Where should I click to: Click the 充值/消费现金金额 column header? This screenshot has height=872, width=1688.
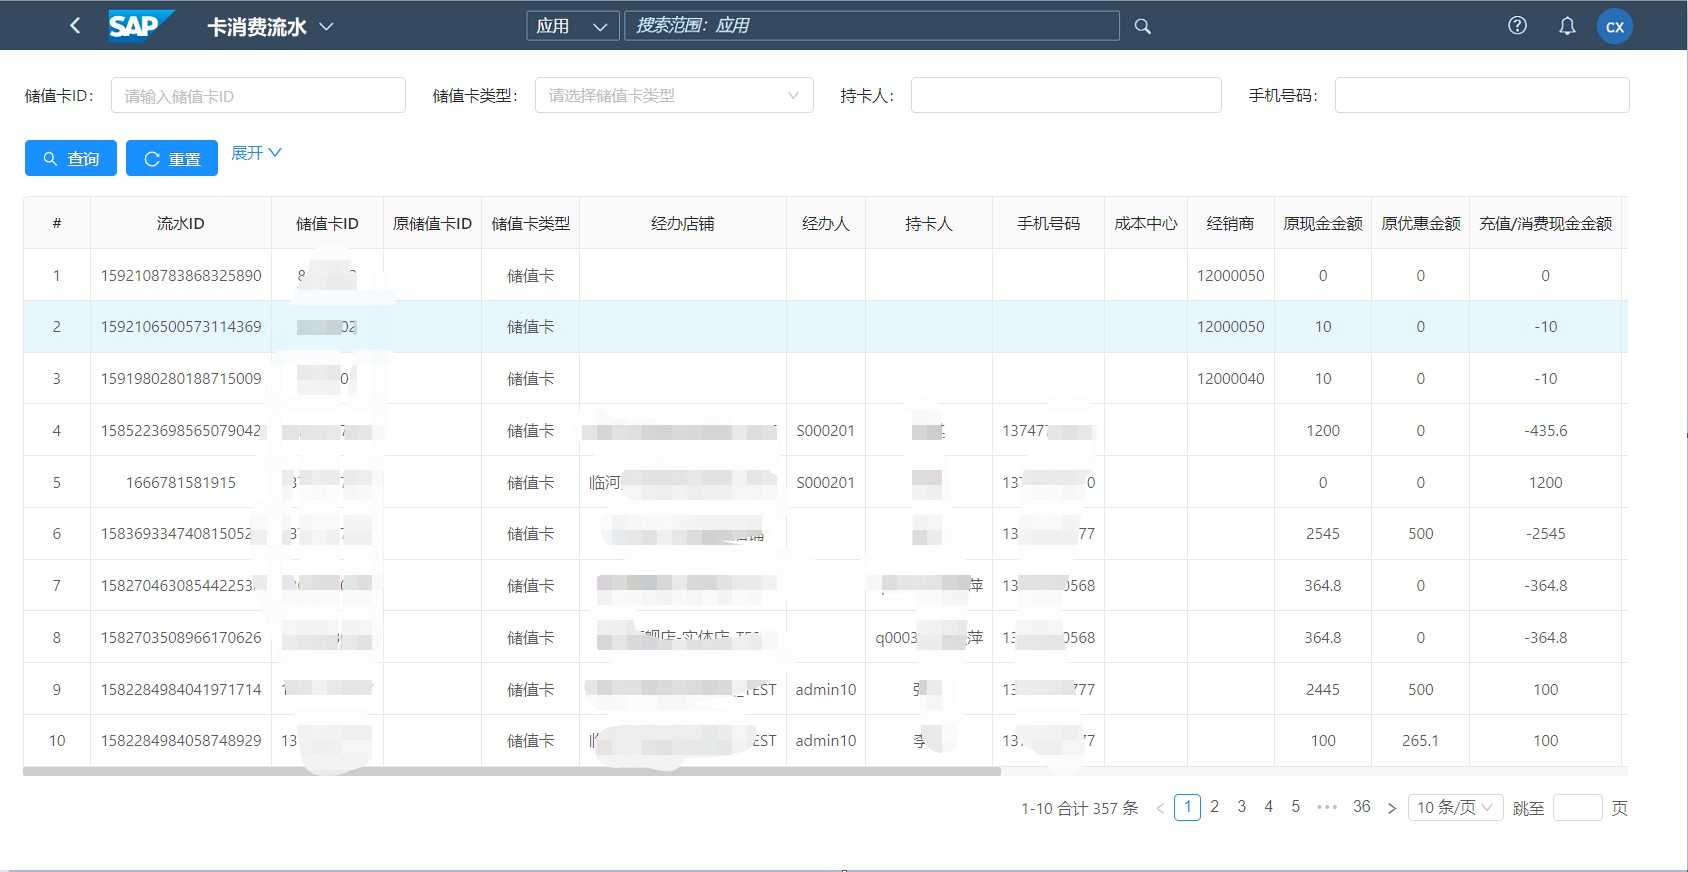(1545, 224)
